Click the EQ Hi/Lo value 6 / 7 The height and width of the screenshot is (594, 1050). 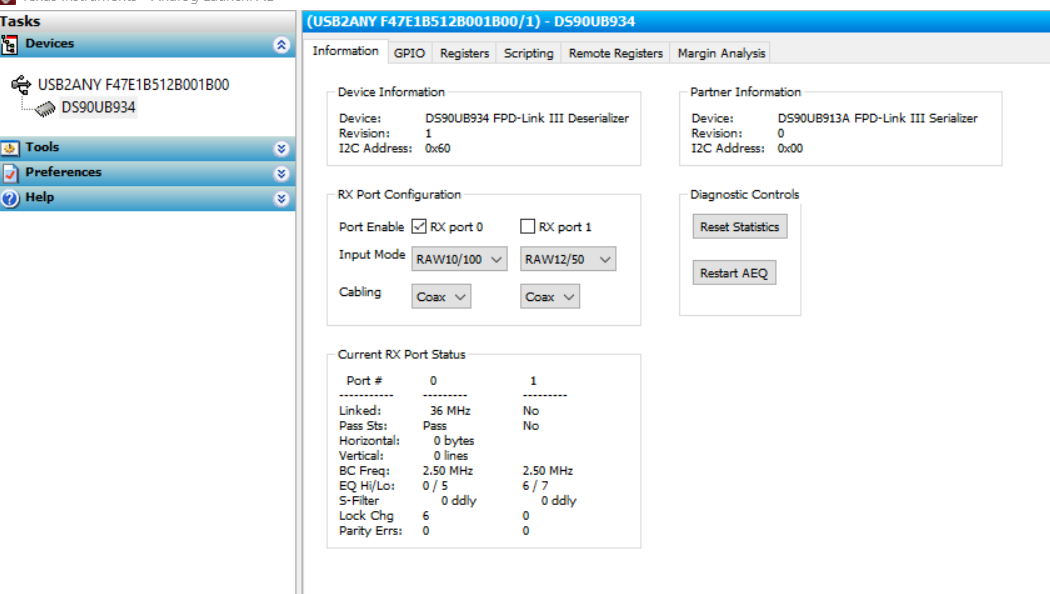[x=535, y=486]
